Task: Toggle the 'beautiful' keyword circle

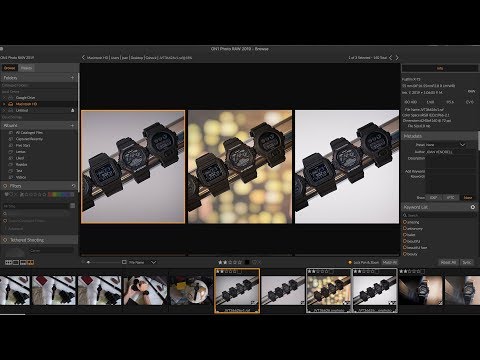Action: [x=405, y=241]
